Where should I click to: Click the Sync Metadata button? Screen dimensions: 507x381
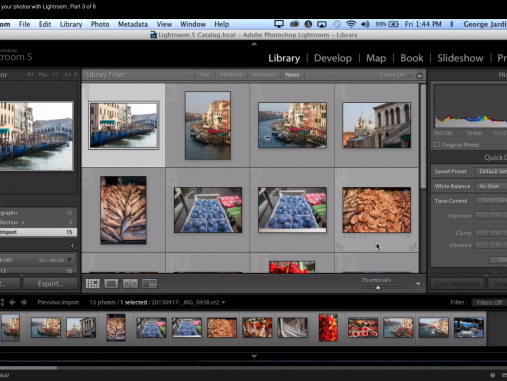[x=457, y=284]
